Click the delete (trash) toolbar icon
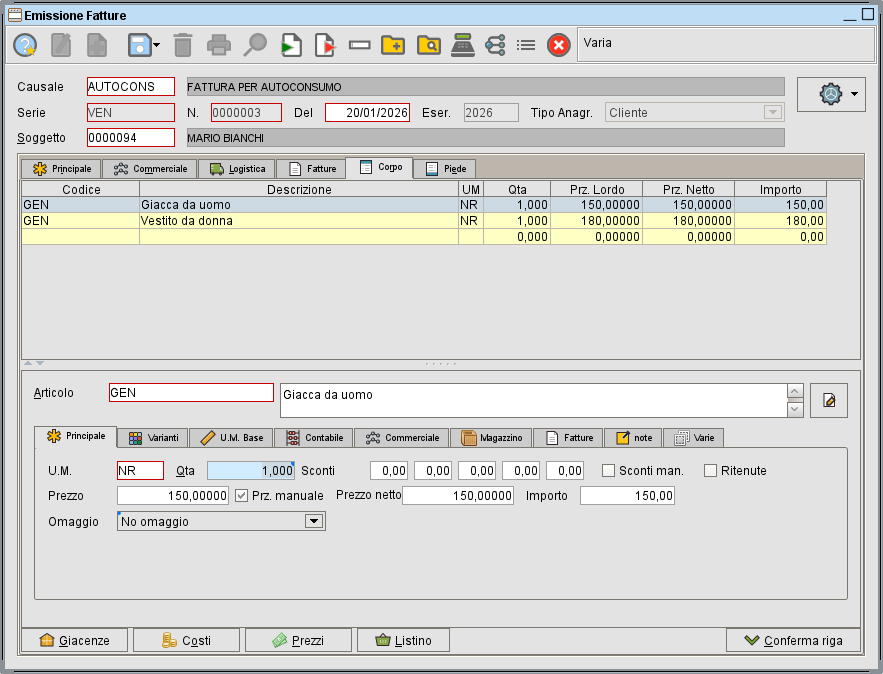The width and height of the screenshot is (883, 674). pyautogui.click(x=185, y=45)
